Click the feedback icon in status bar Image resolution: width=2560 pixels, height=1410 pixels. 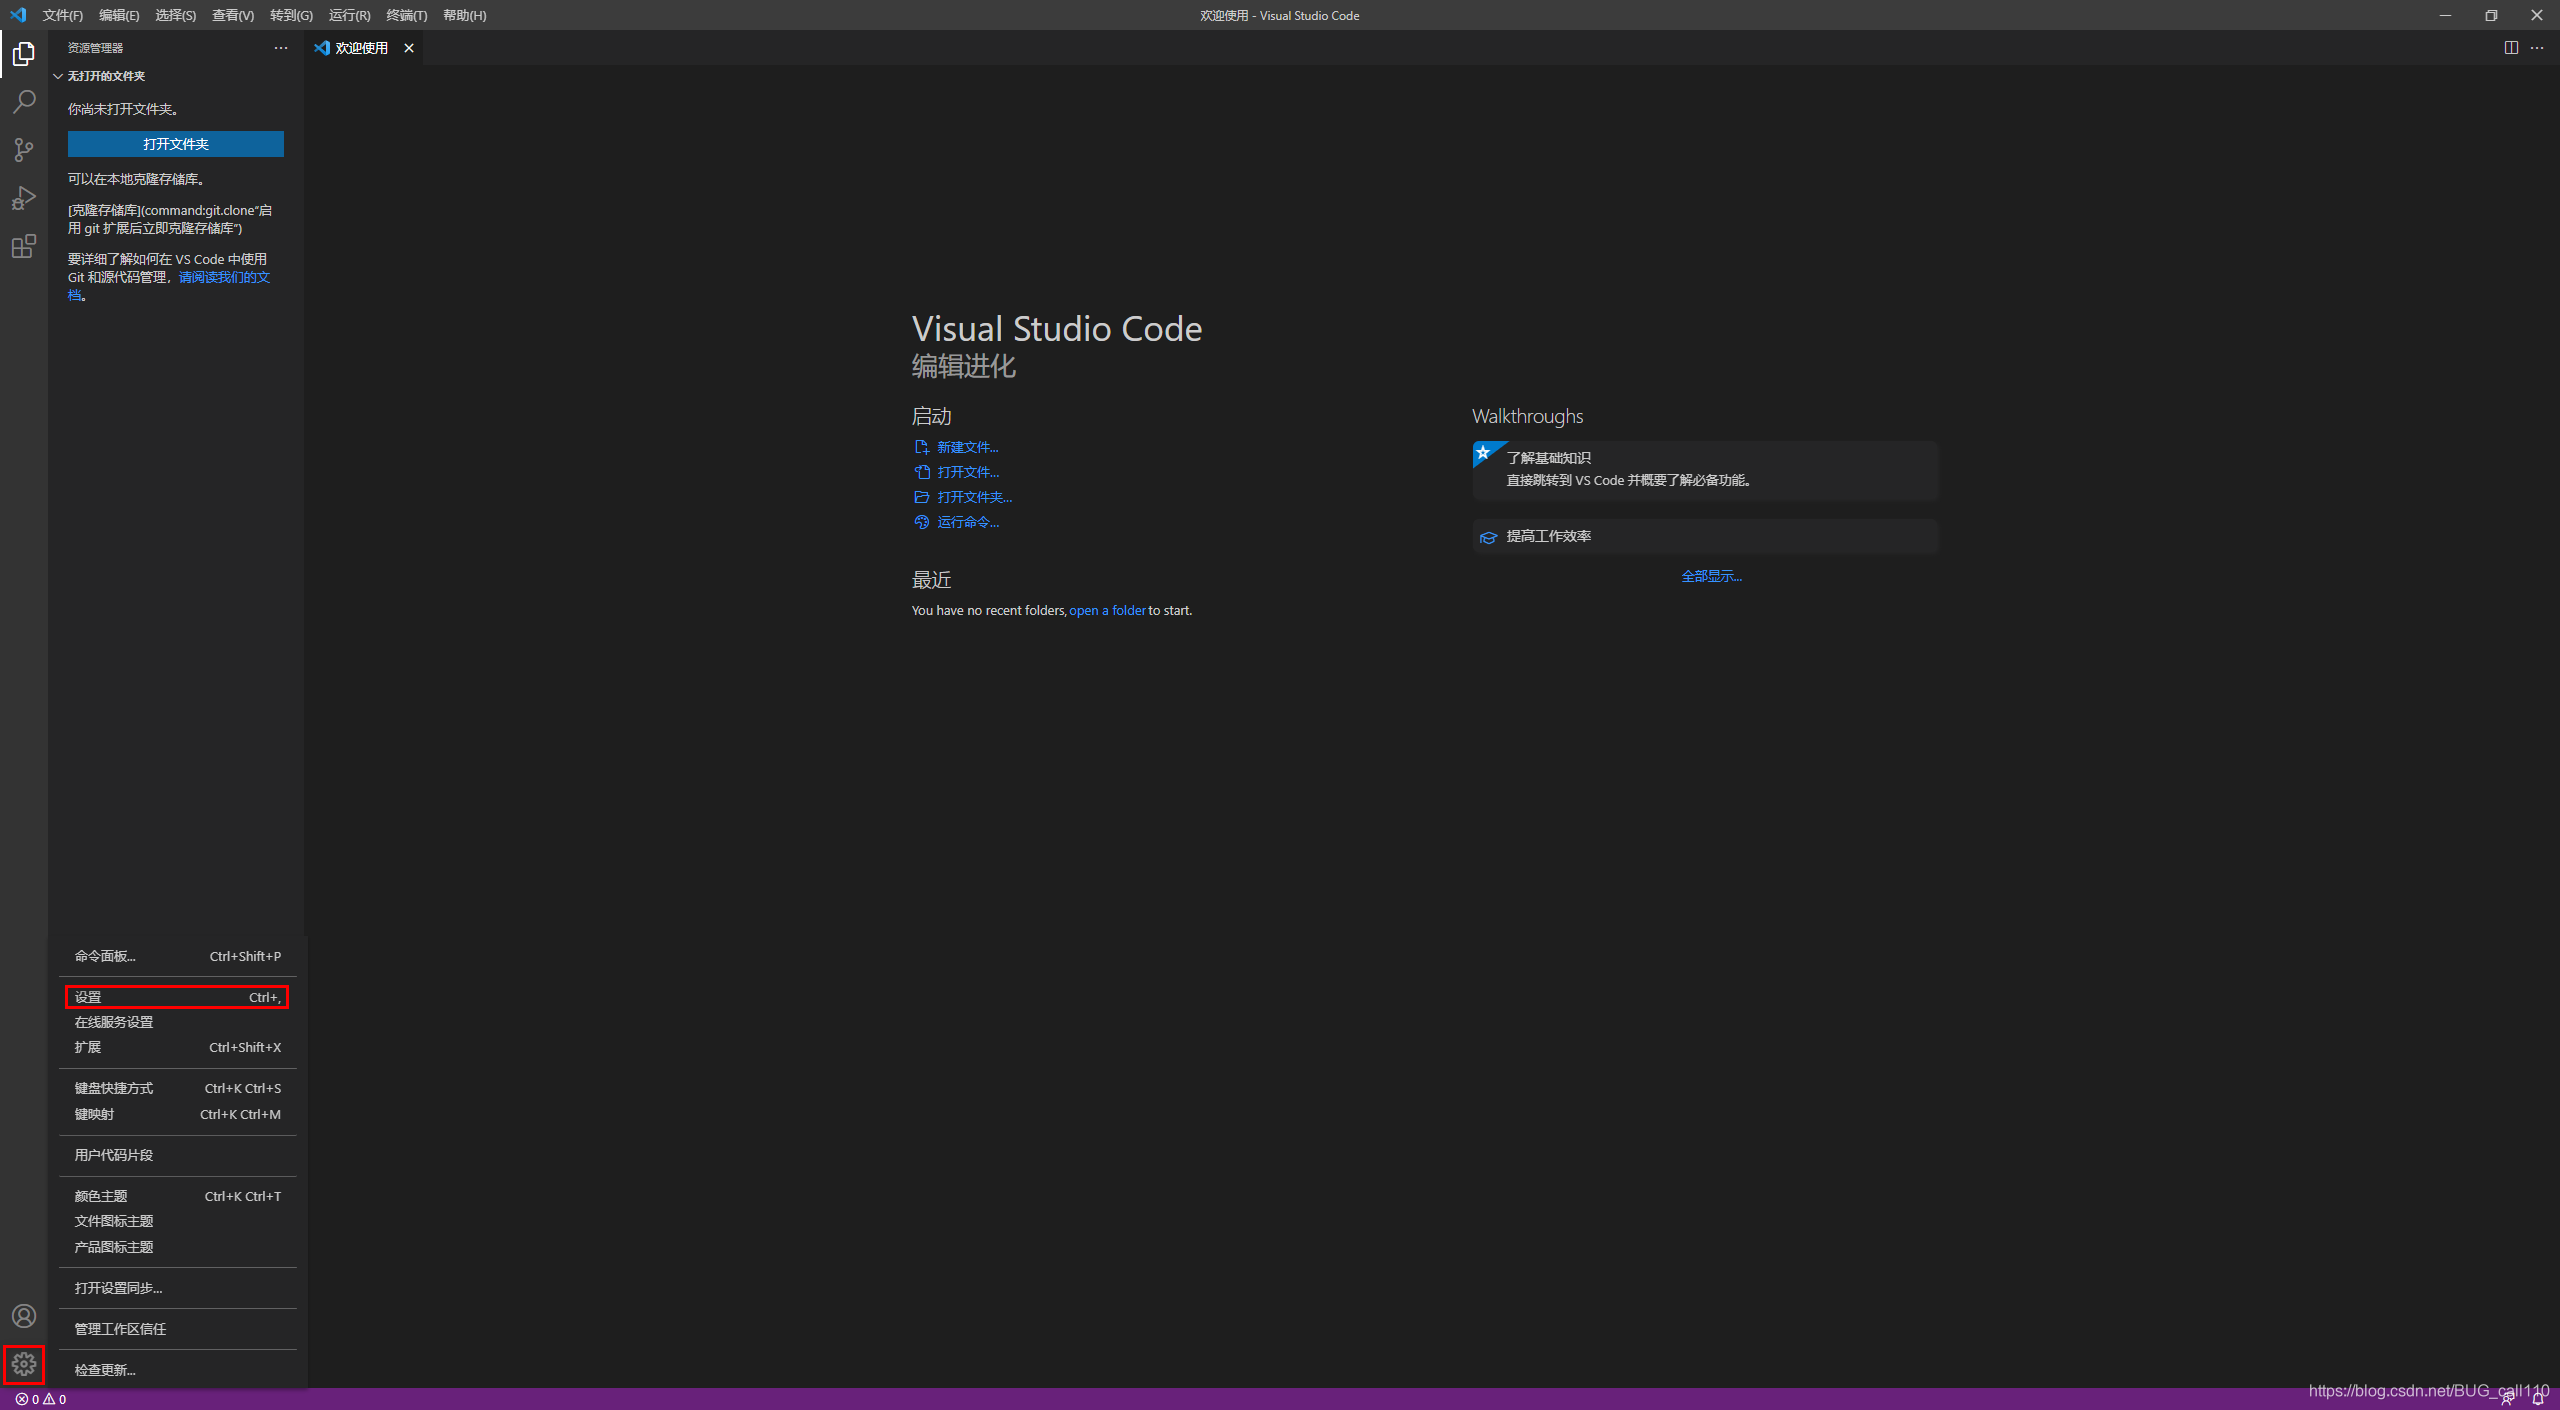point(2507,1400)
